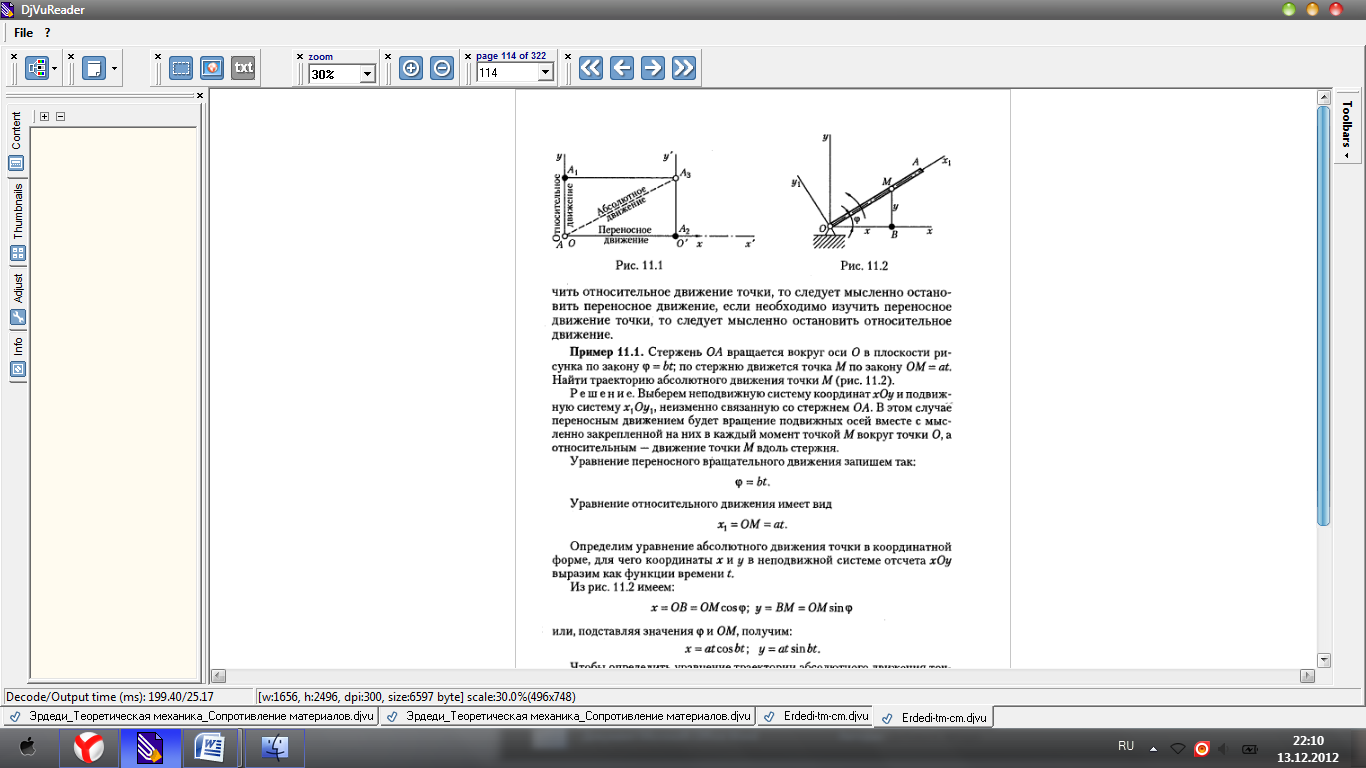
Task: Open the ? help menu
Action: point(47,33)
